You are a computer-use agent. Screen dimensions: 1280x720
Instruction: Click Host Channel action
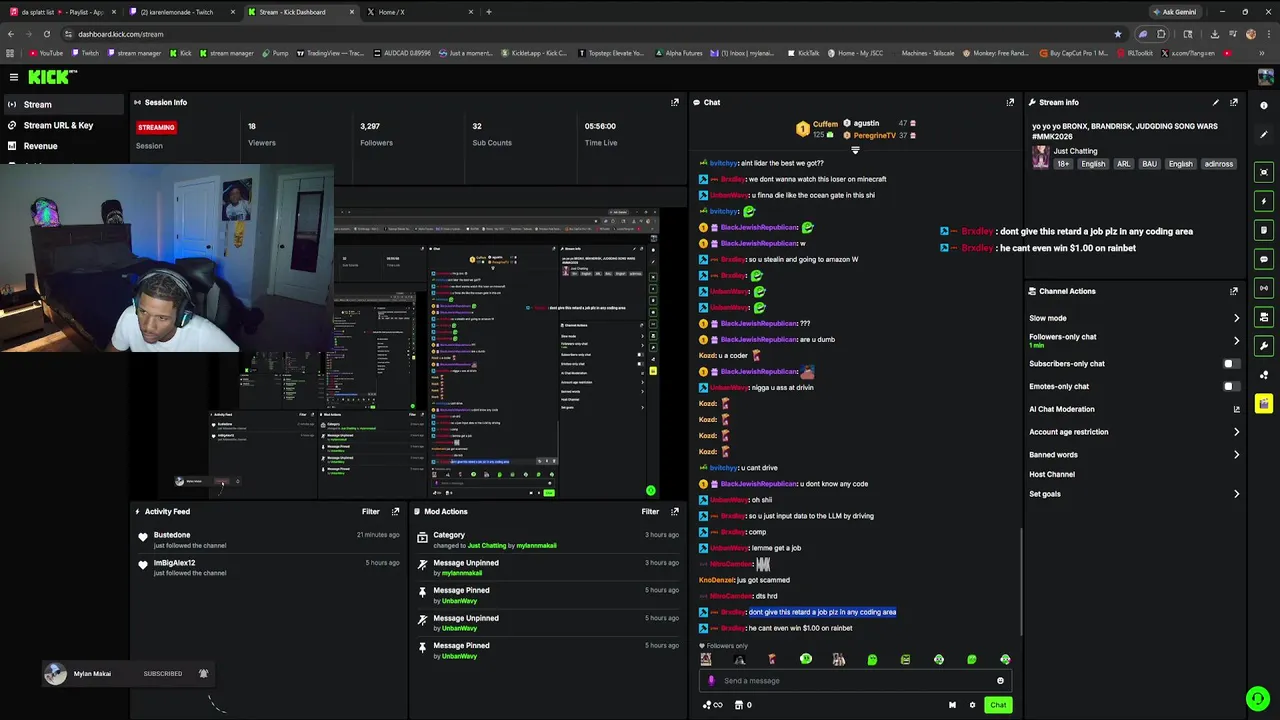click(1052, 474)
